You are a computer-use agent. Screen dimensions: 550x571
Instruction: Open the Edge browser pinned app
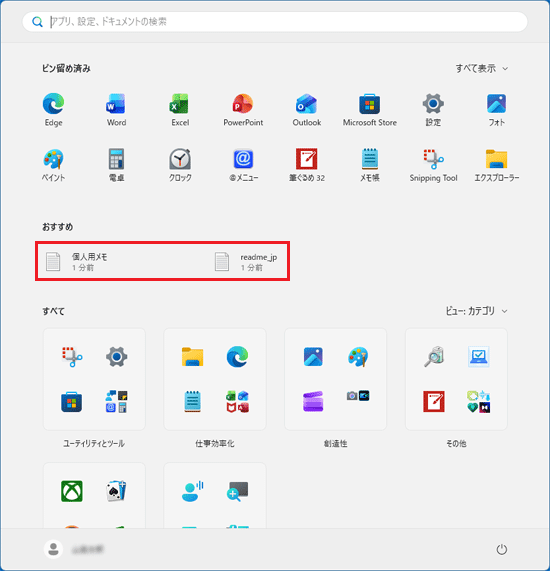[54, 110]
